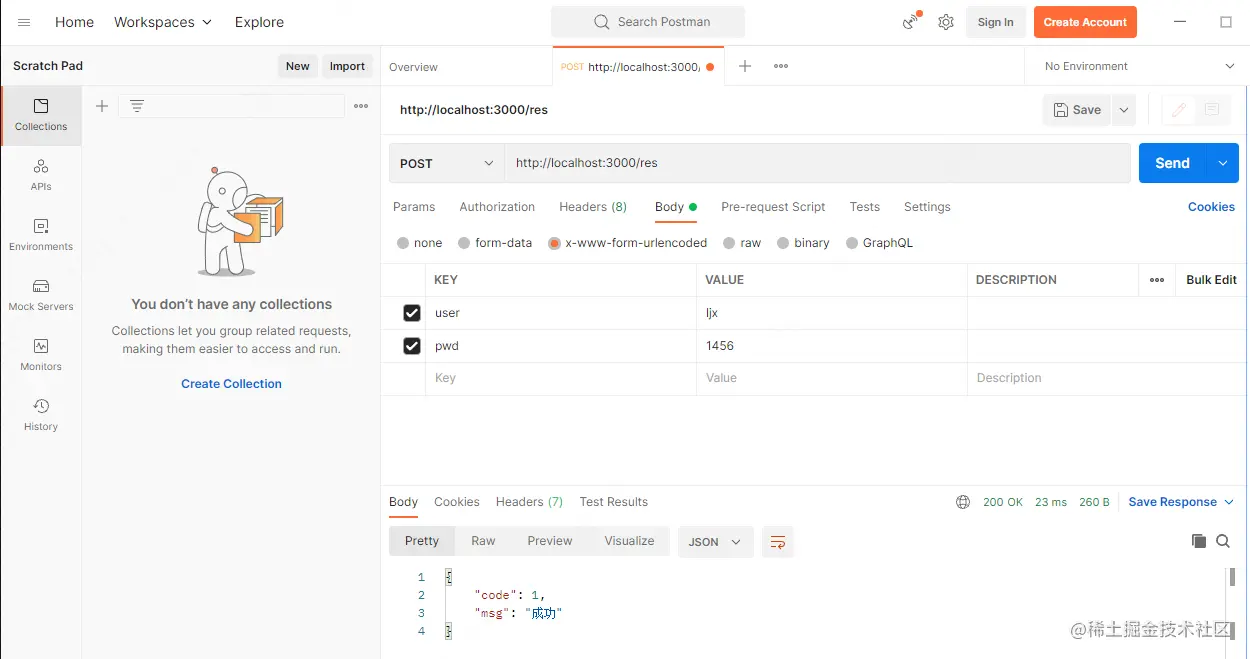Click the satellite sync icon in the header
Screen dimensions: 1250x659
click(911, 21)
